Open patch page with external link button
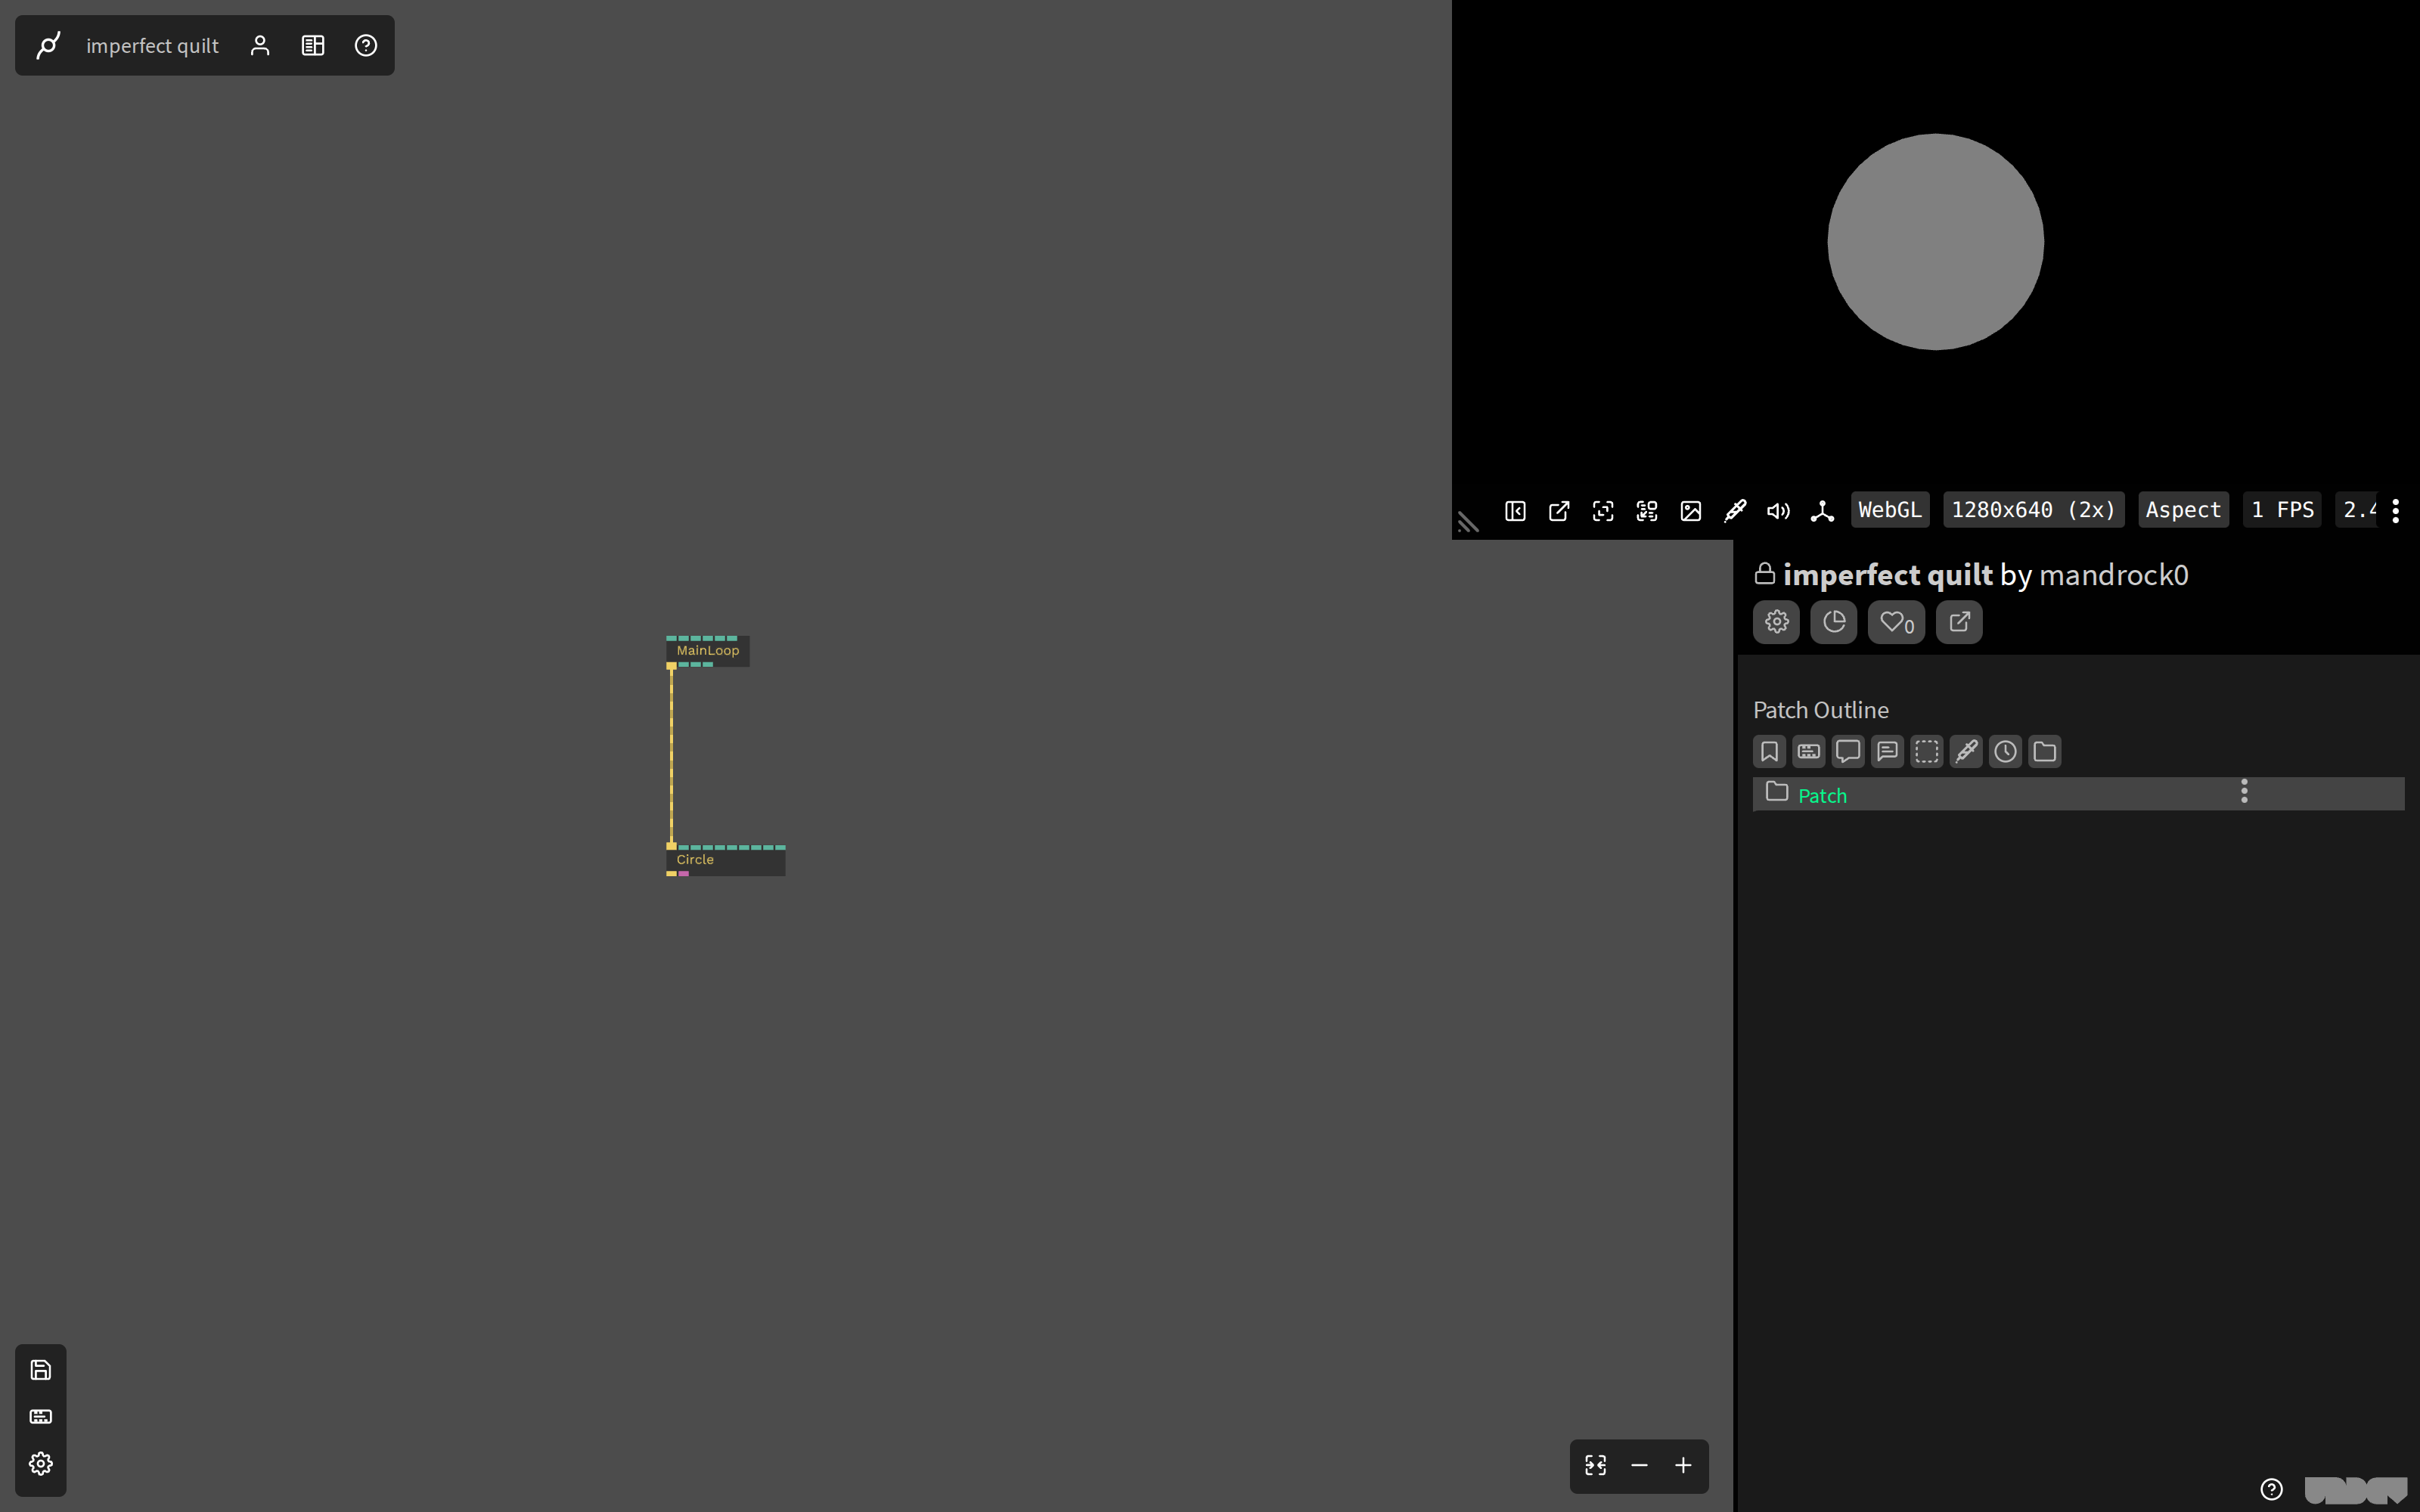 tap(1959, 622)
